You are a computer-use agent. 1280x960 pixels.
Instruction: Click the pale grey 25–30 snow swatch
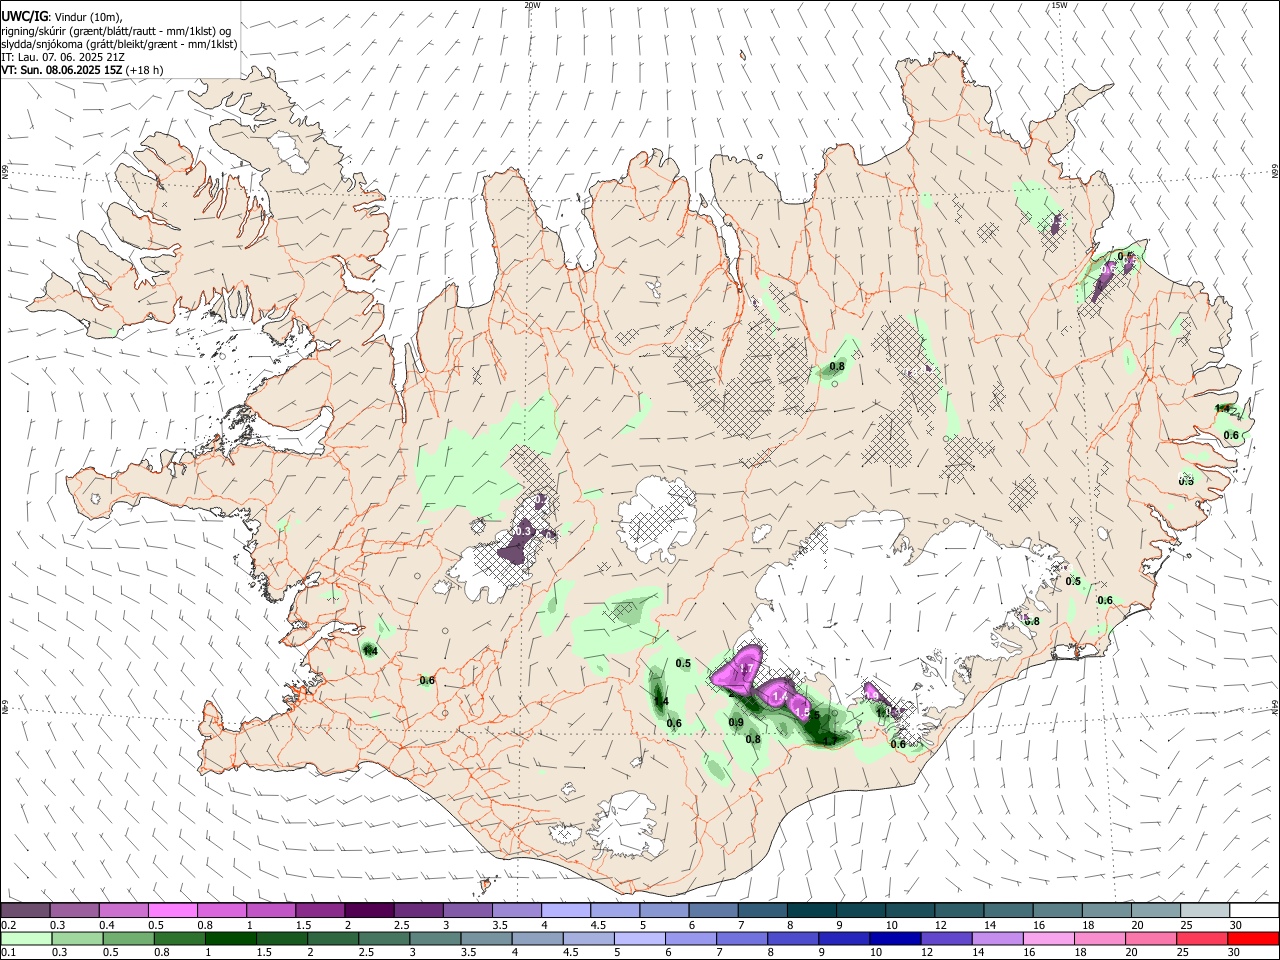1203,910
